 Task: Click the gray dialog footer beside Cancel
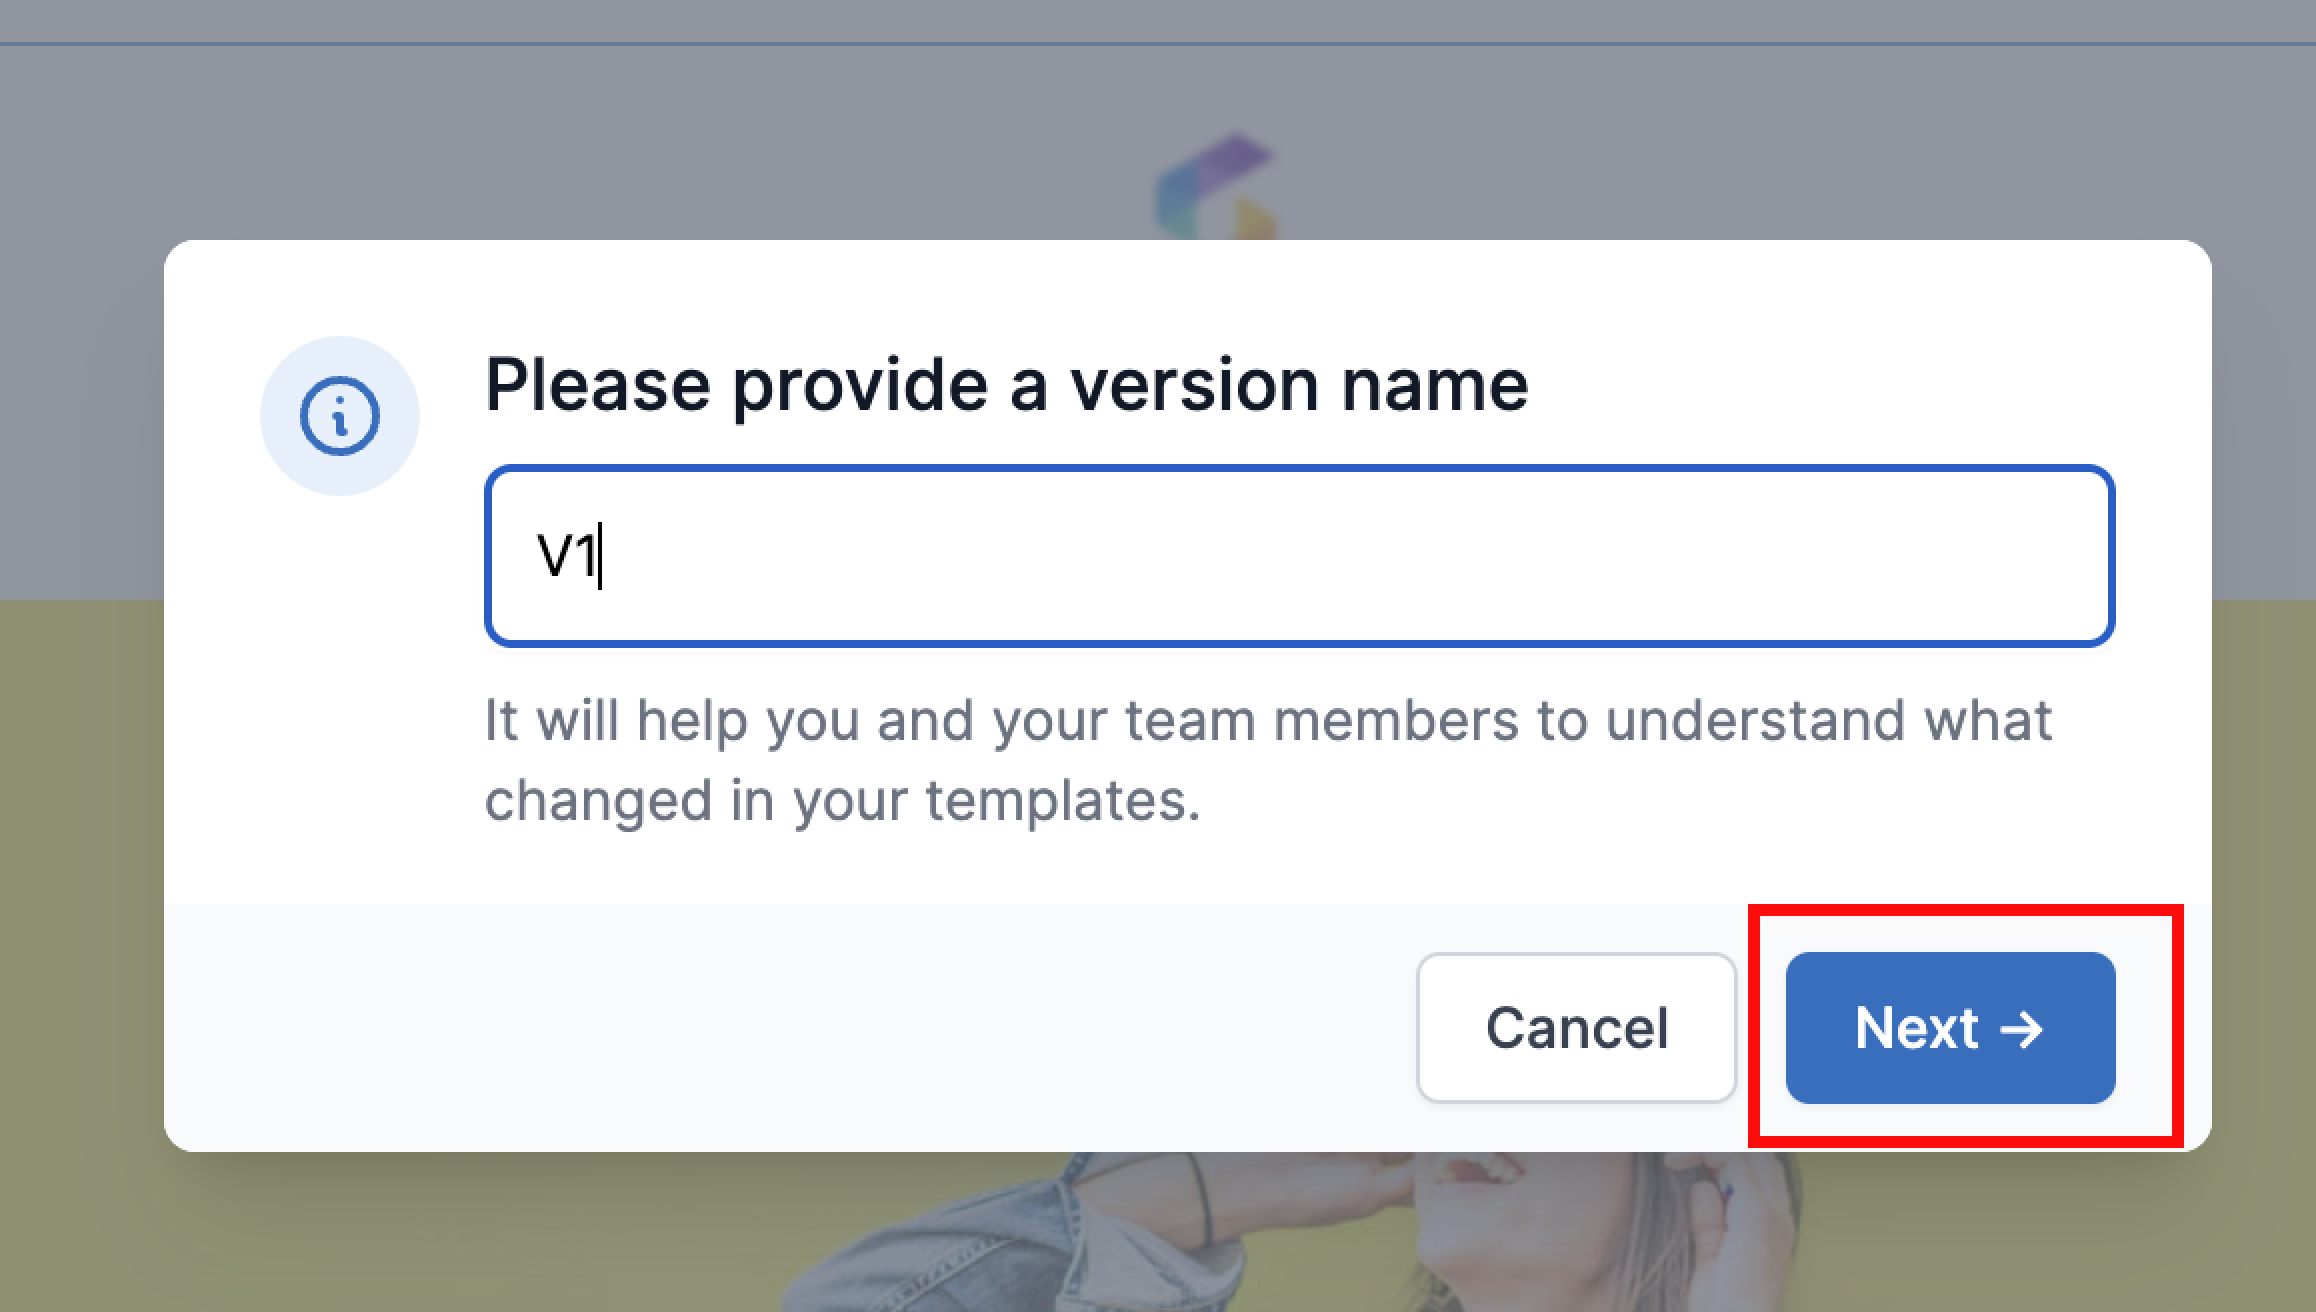tap(790, 1028)
